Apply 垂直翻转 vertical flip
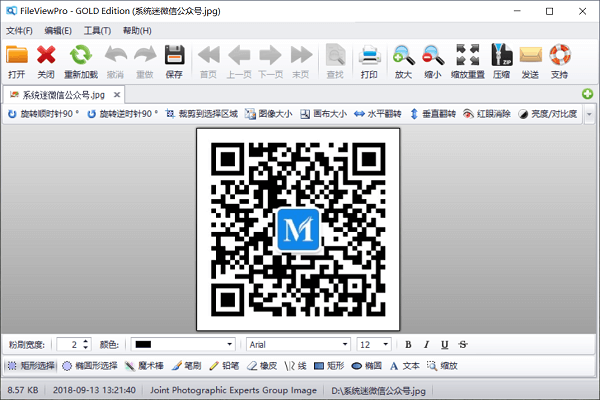The width and height of the screenshot is (600, 400). point(432,114)
